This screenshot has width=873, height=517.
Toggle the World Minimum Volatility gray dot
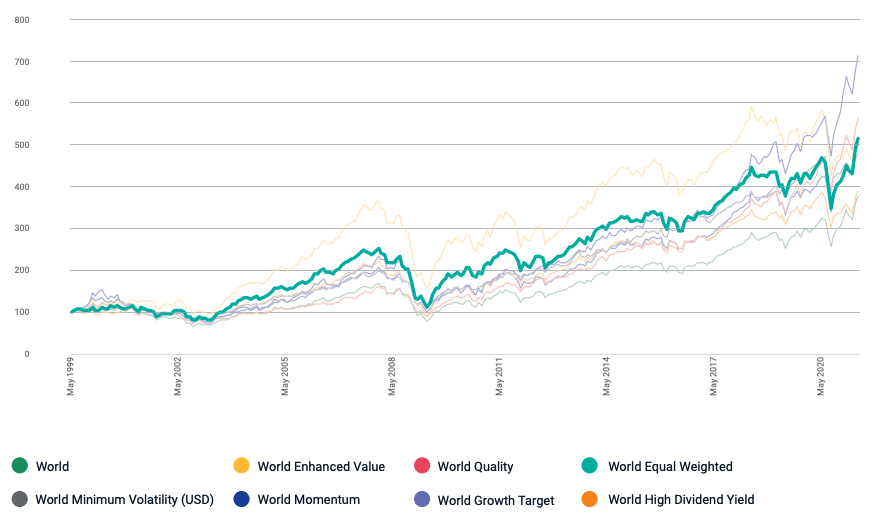(x=19, y=499)
